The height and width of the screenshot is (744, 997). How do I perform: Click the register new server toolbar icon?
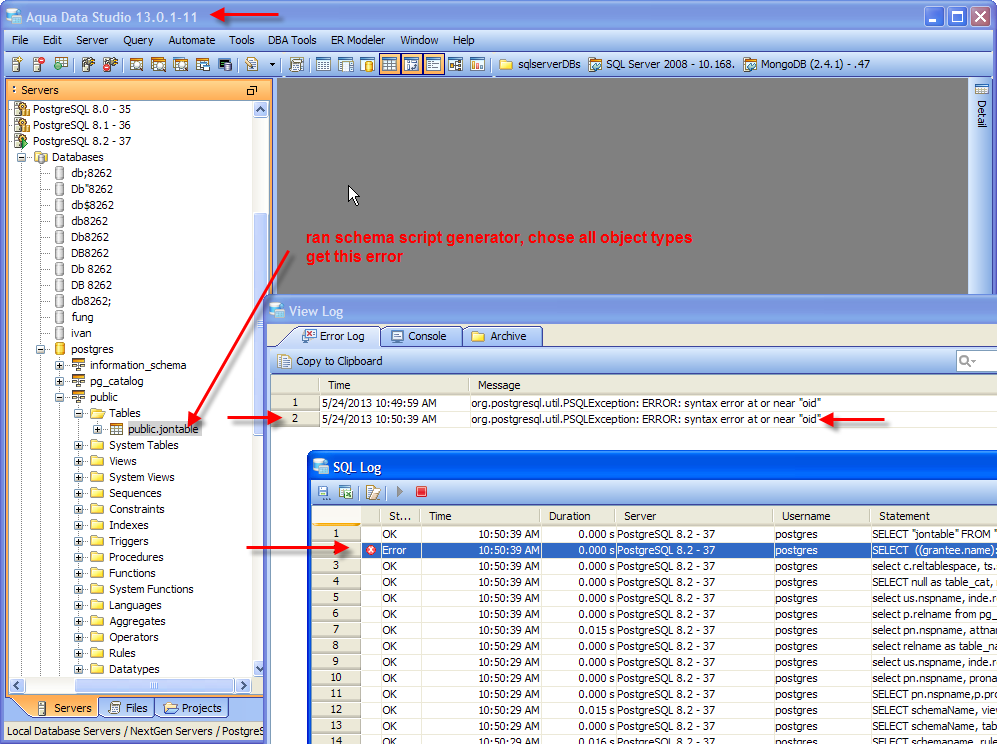coord(18,64)
